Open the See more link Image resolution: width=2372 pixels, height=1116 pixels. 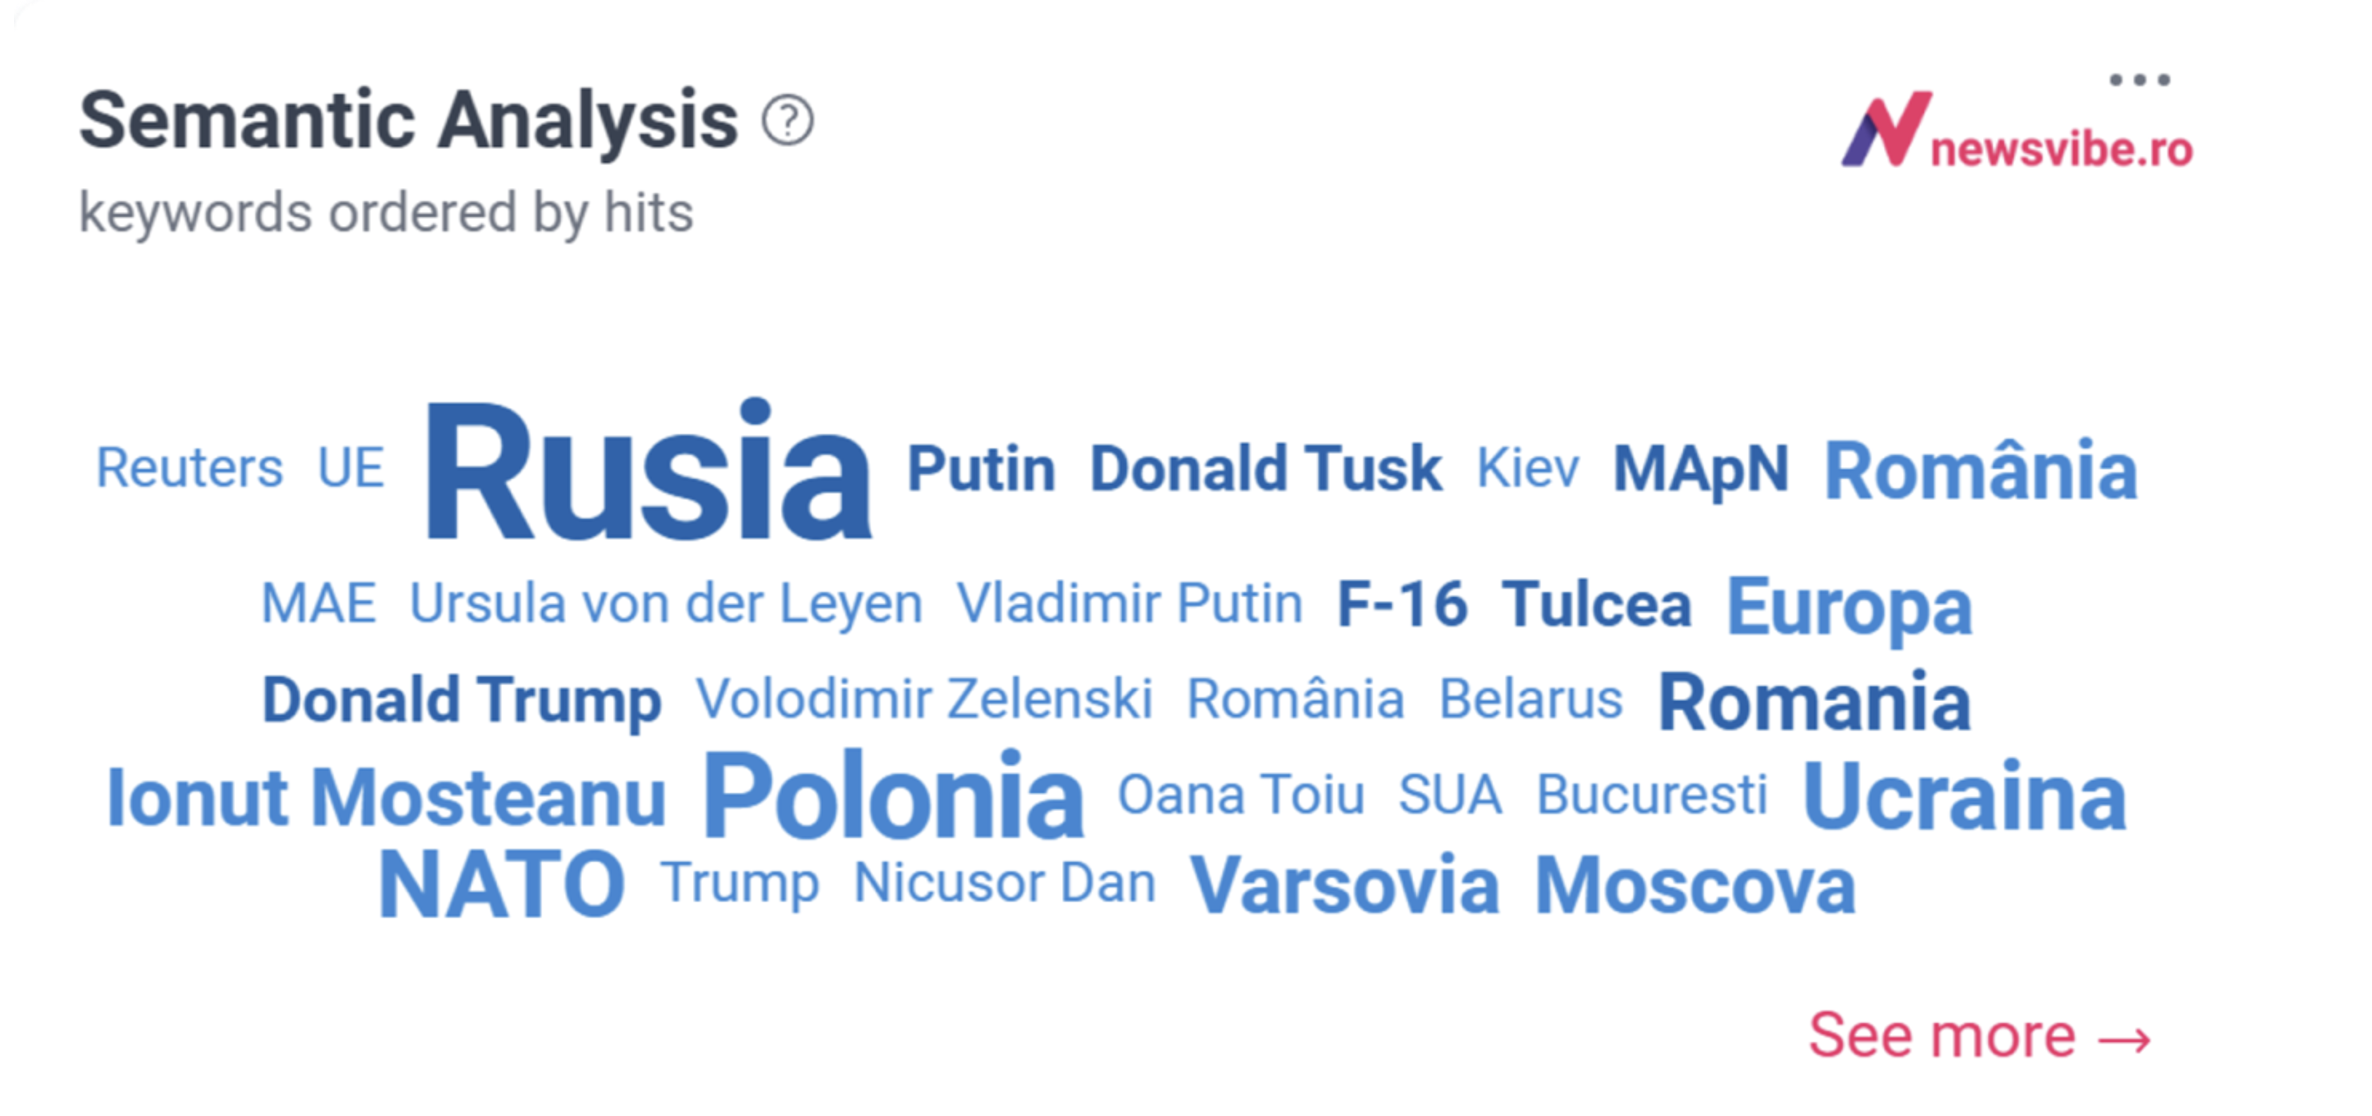(x=1979, y=1036)
